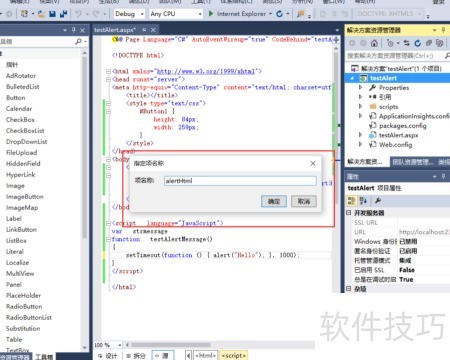Click the item name input field
450x360 pixels.
click(240, 181)
